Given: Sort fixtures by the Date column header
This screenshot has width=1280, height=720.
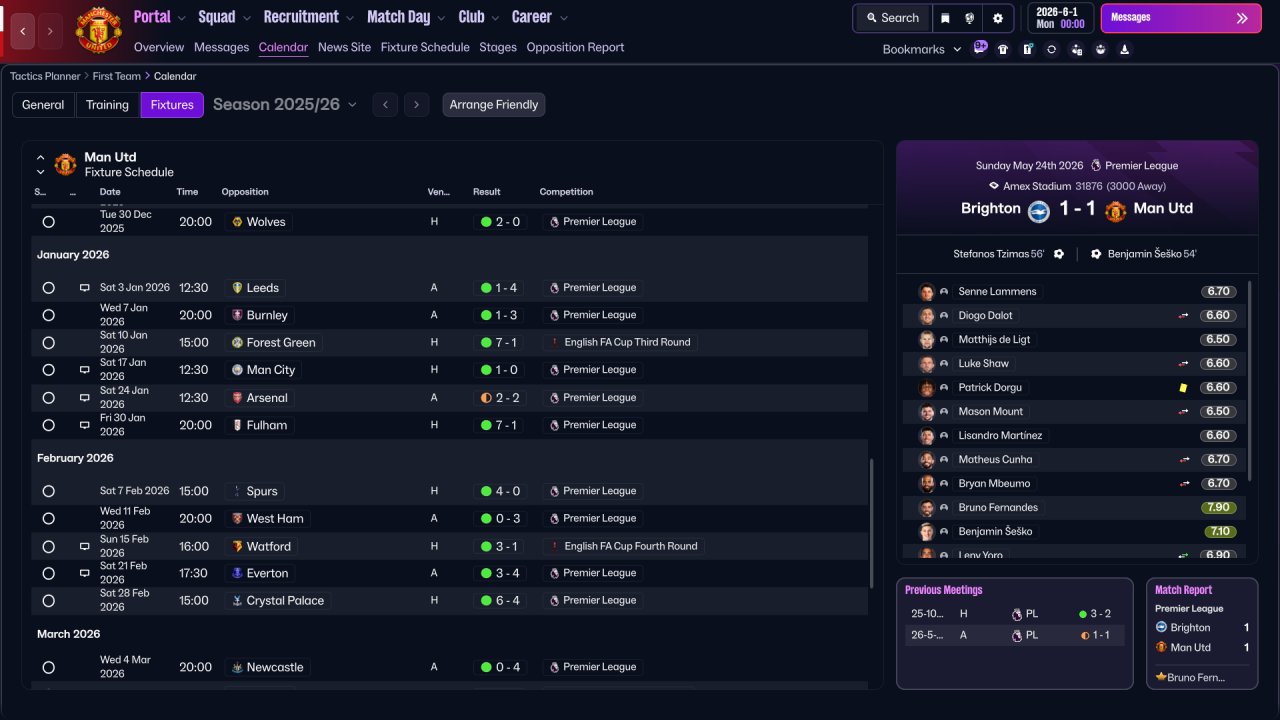Looking at the screenshot, I should [110, 192].
